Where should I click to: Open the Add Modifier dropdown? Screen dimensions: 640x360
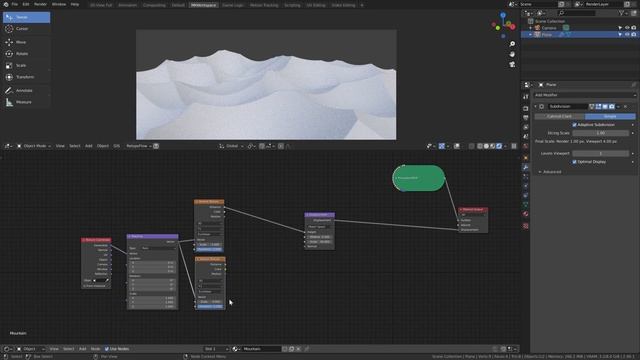(x=584, y=95)
